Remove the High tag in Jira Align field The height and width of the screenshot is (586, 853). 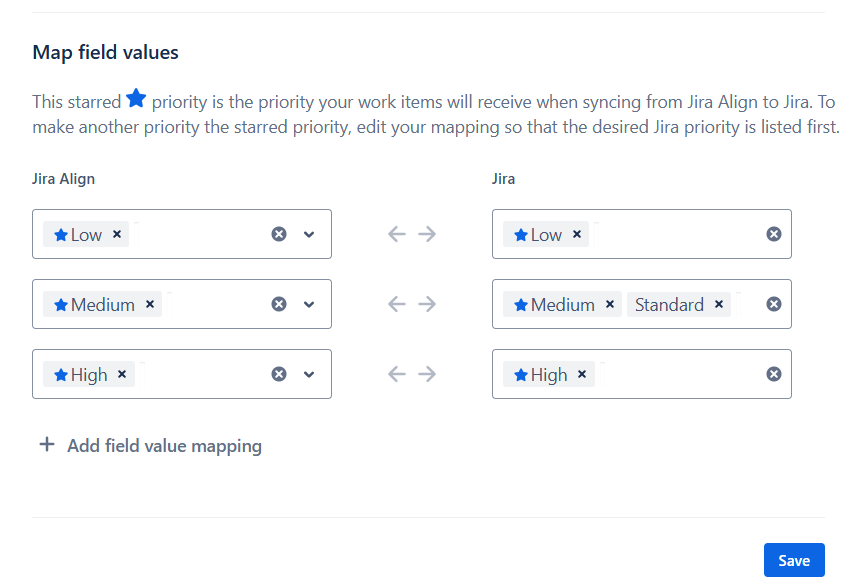click(x=122, y=374)
